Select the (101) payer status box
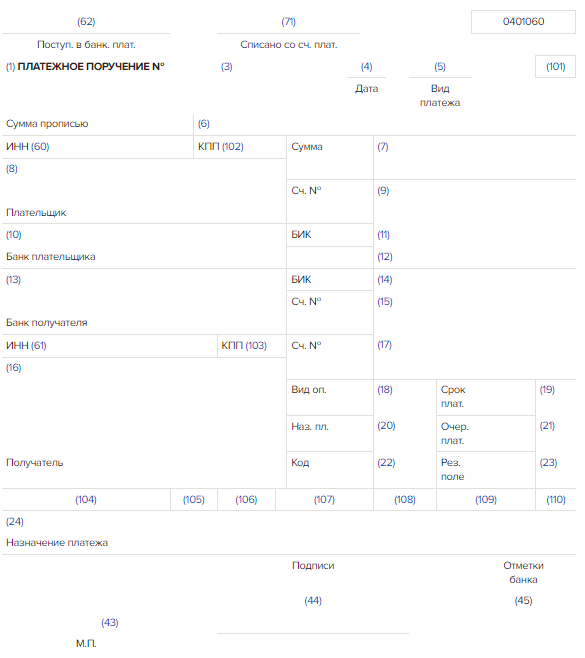 click(555, 66)
